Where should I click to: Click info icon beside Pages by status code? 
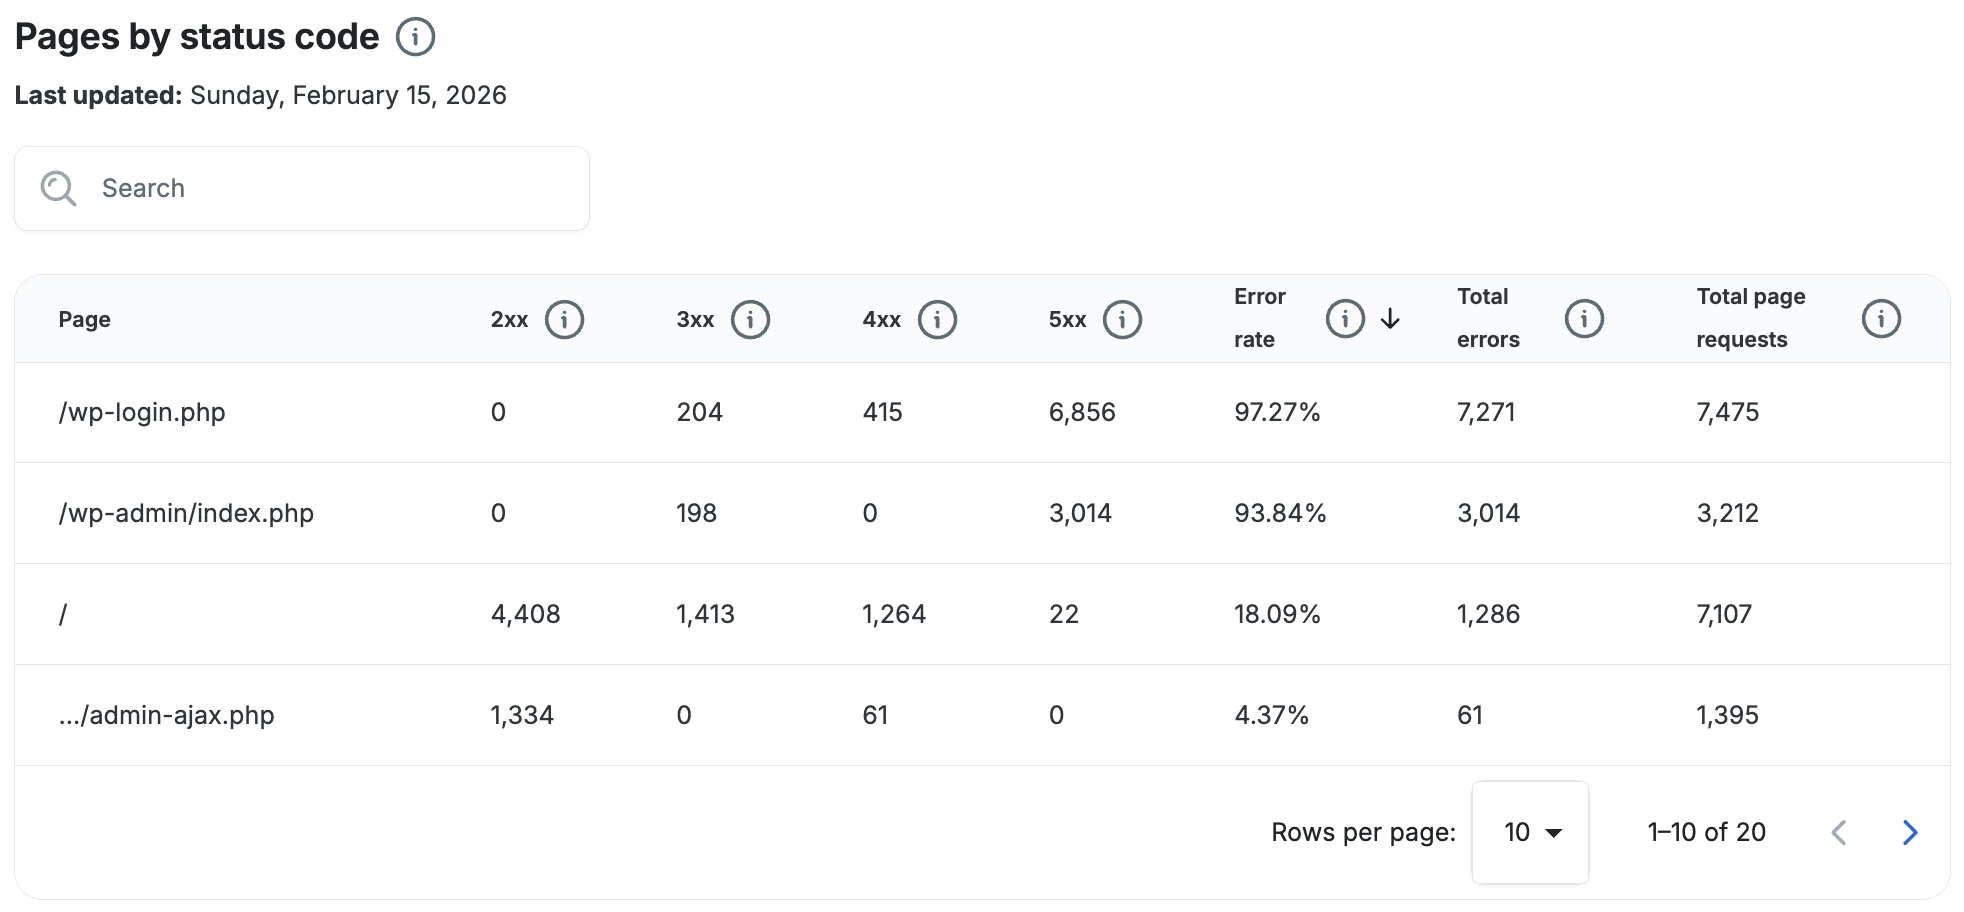click(x=415, y=37)
